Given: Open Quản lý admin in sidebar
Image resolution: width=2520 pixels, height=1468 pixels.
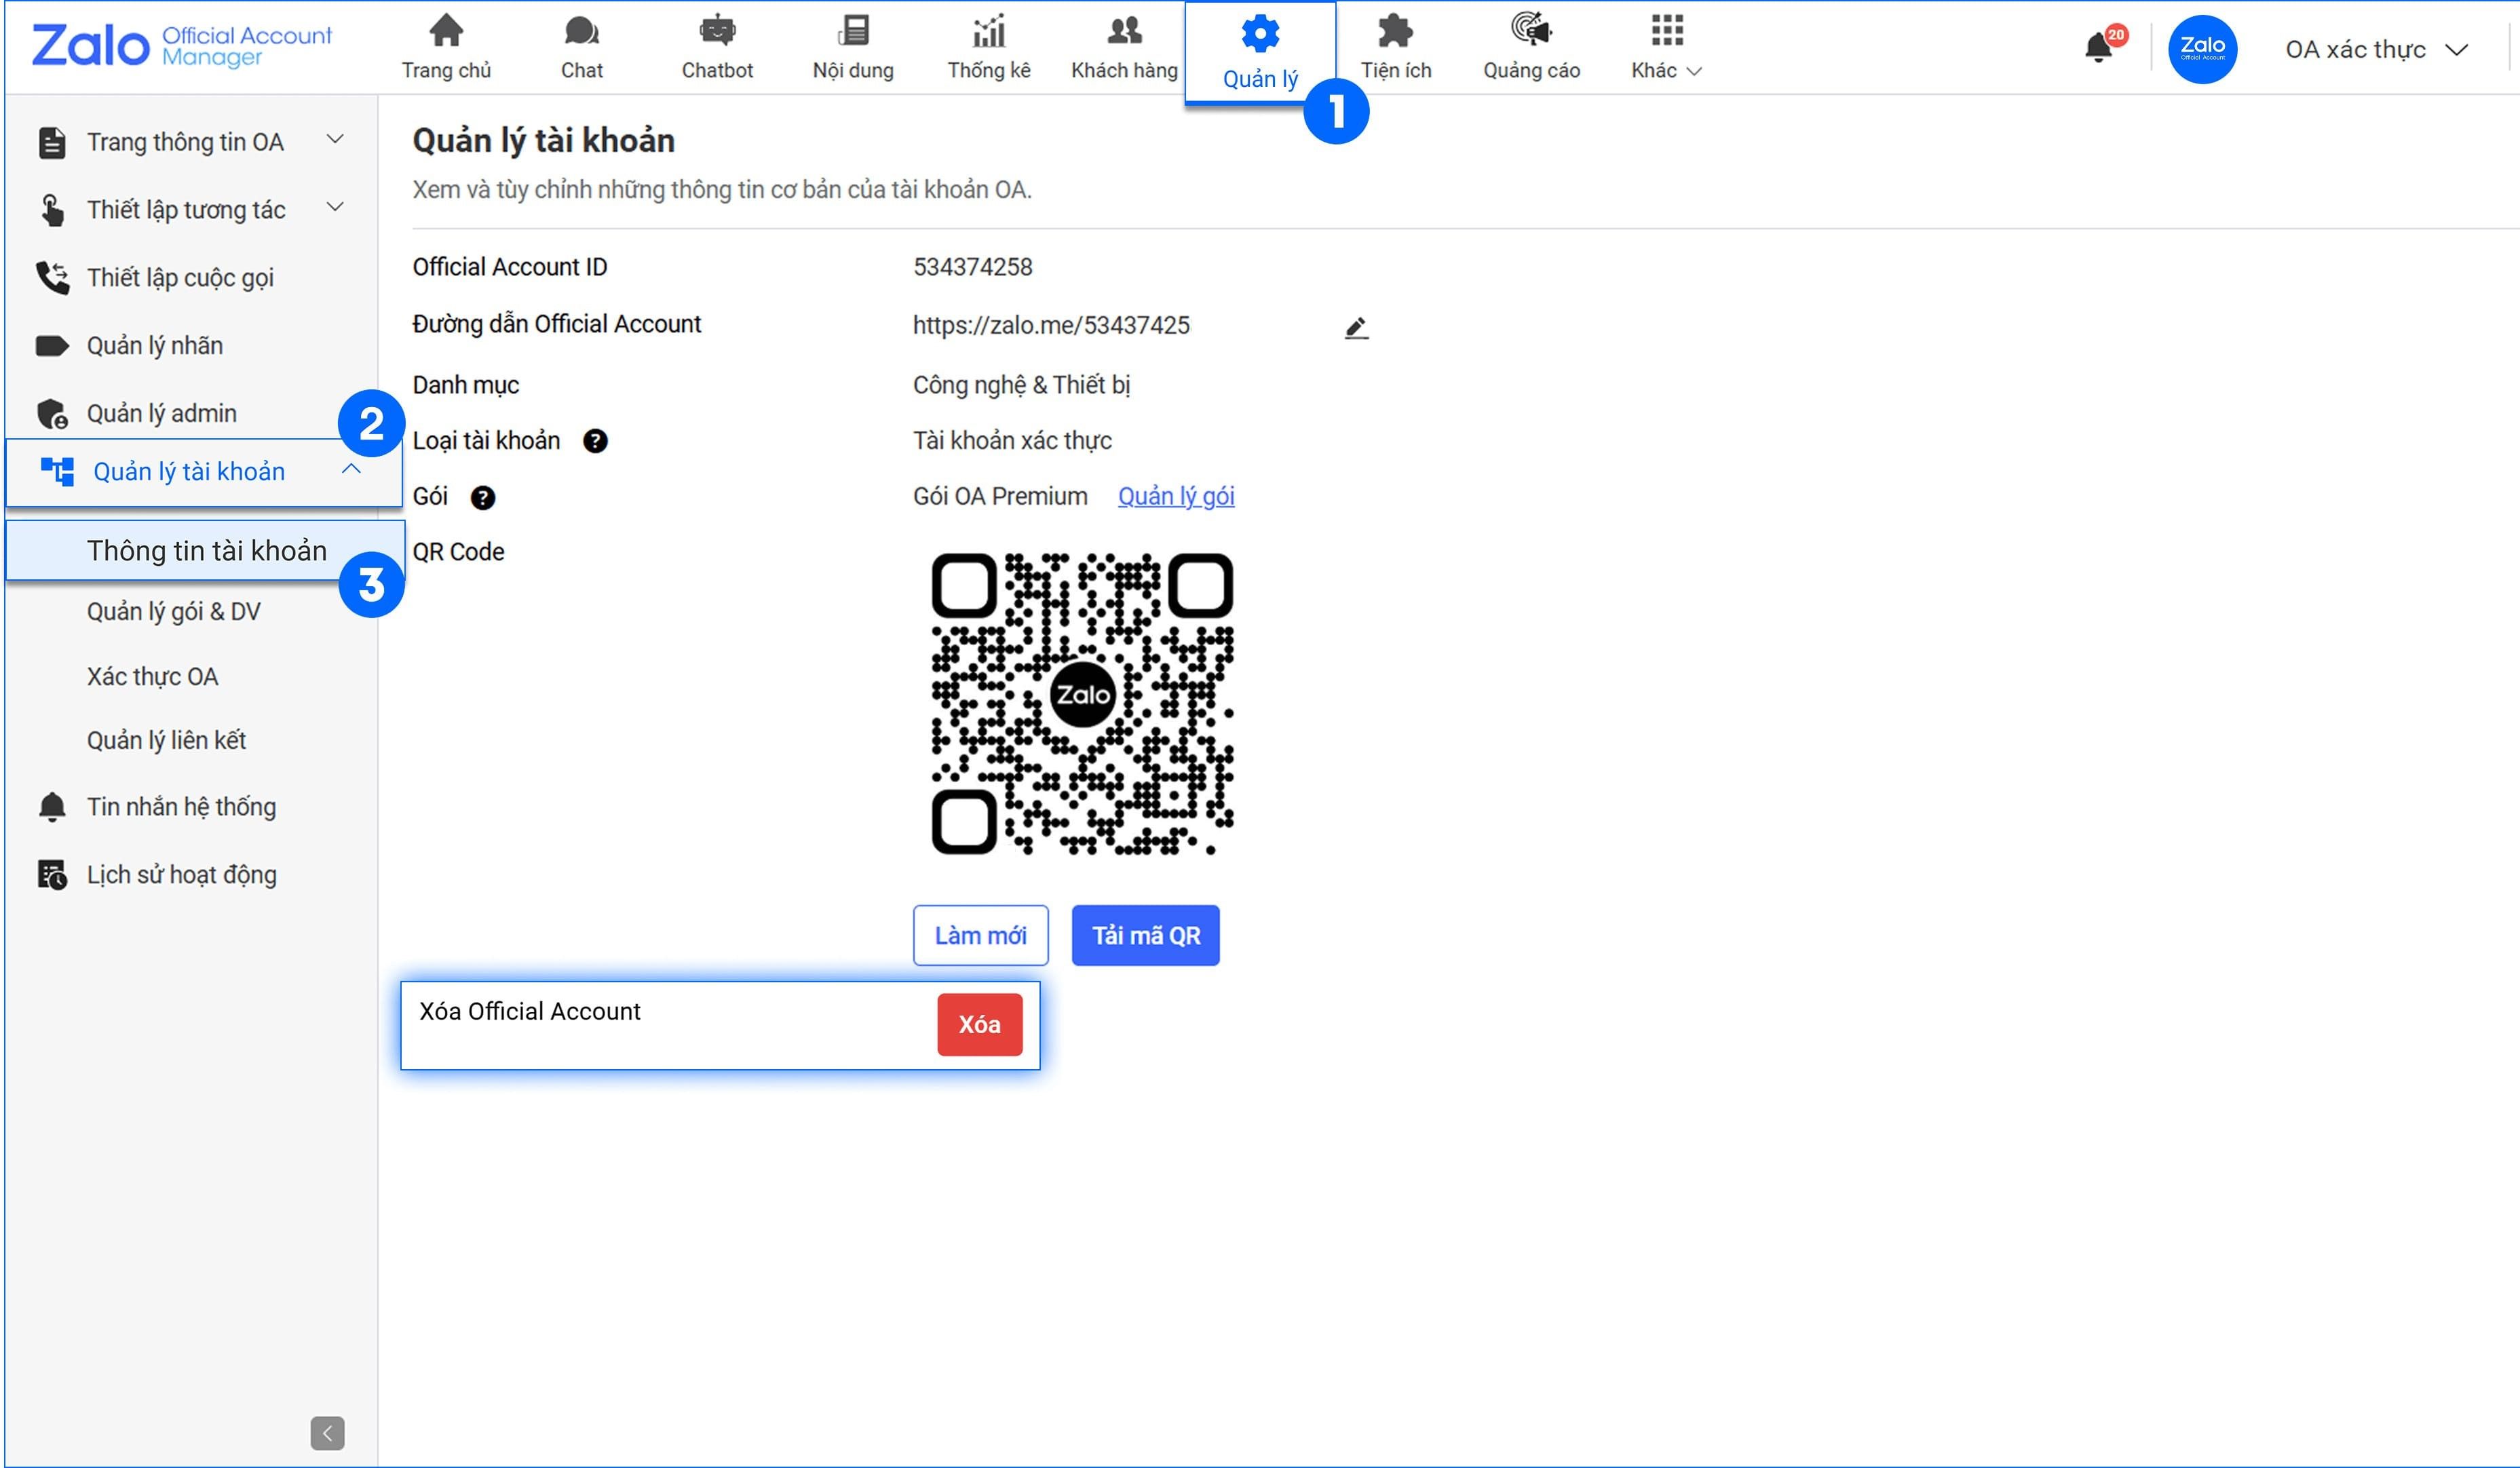Looking at the screenshot, I should click(x=161, y=414).
